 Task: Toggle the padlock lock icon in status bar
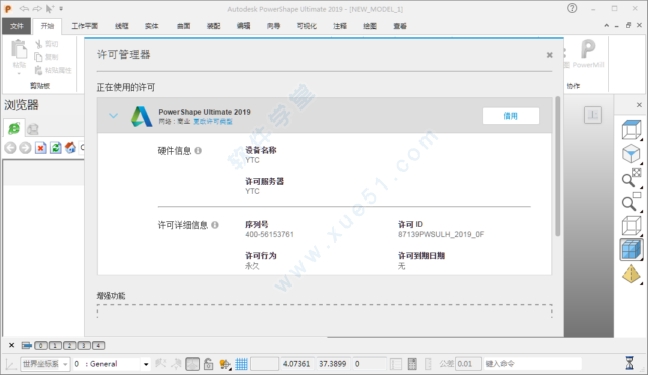tap(209, 364)
